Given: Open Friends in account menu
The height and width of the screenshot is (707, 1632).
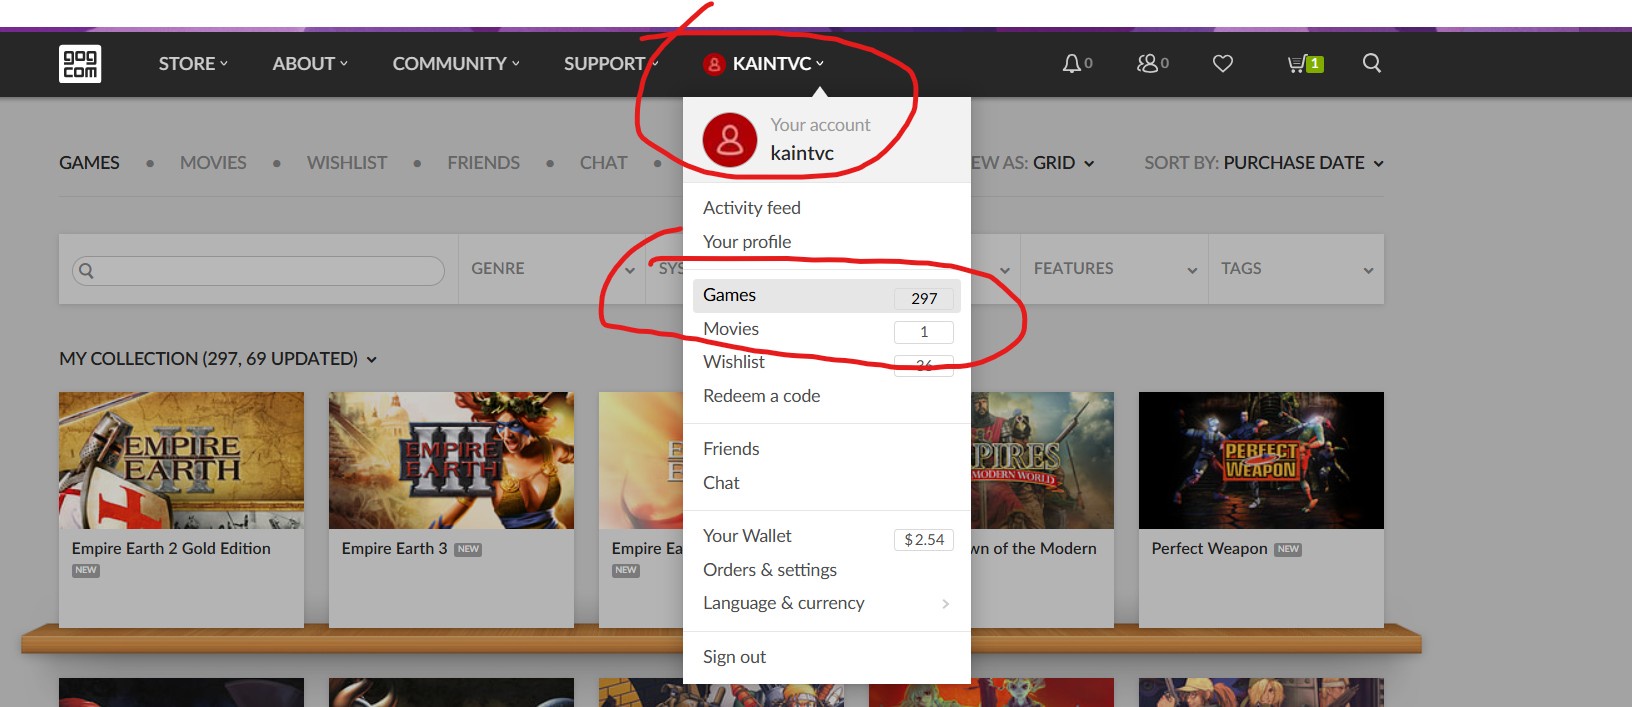Looking at the screenshot, I should pos(827,449).
